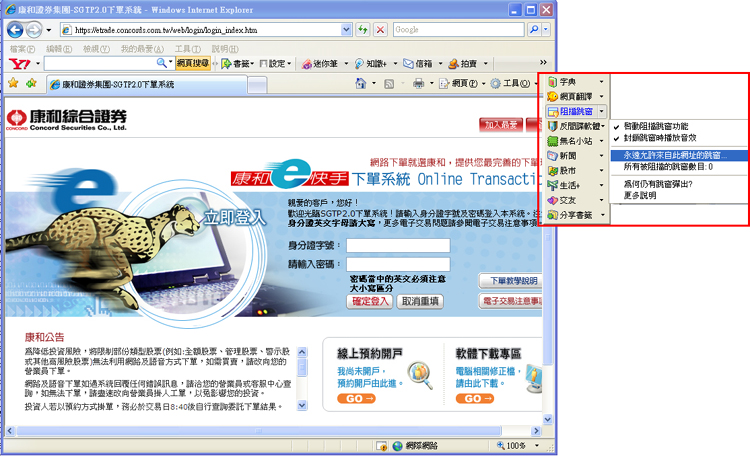The image size is (750, 456).
Task: Click the 取消重填 reset button
Action: pyautogui.click(x=420, y=301)
